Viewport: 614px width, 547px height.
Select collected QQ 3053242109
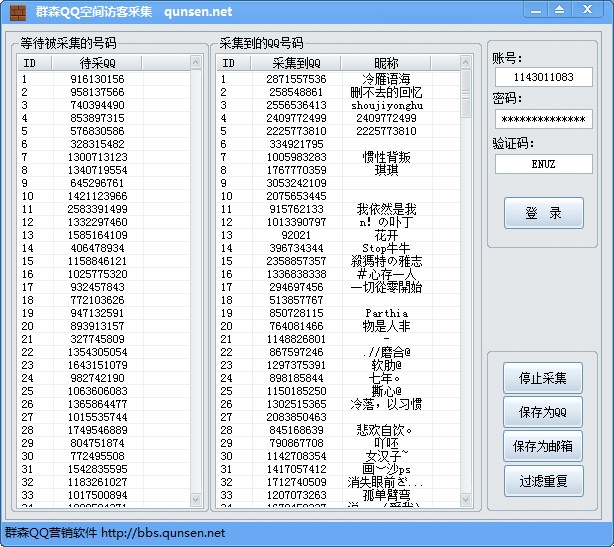296,183
